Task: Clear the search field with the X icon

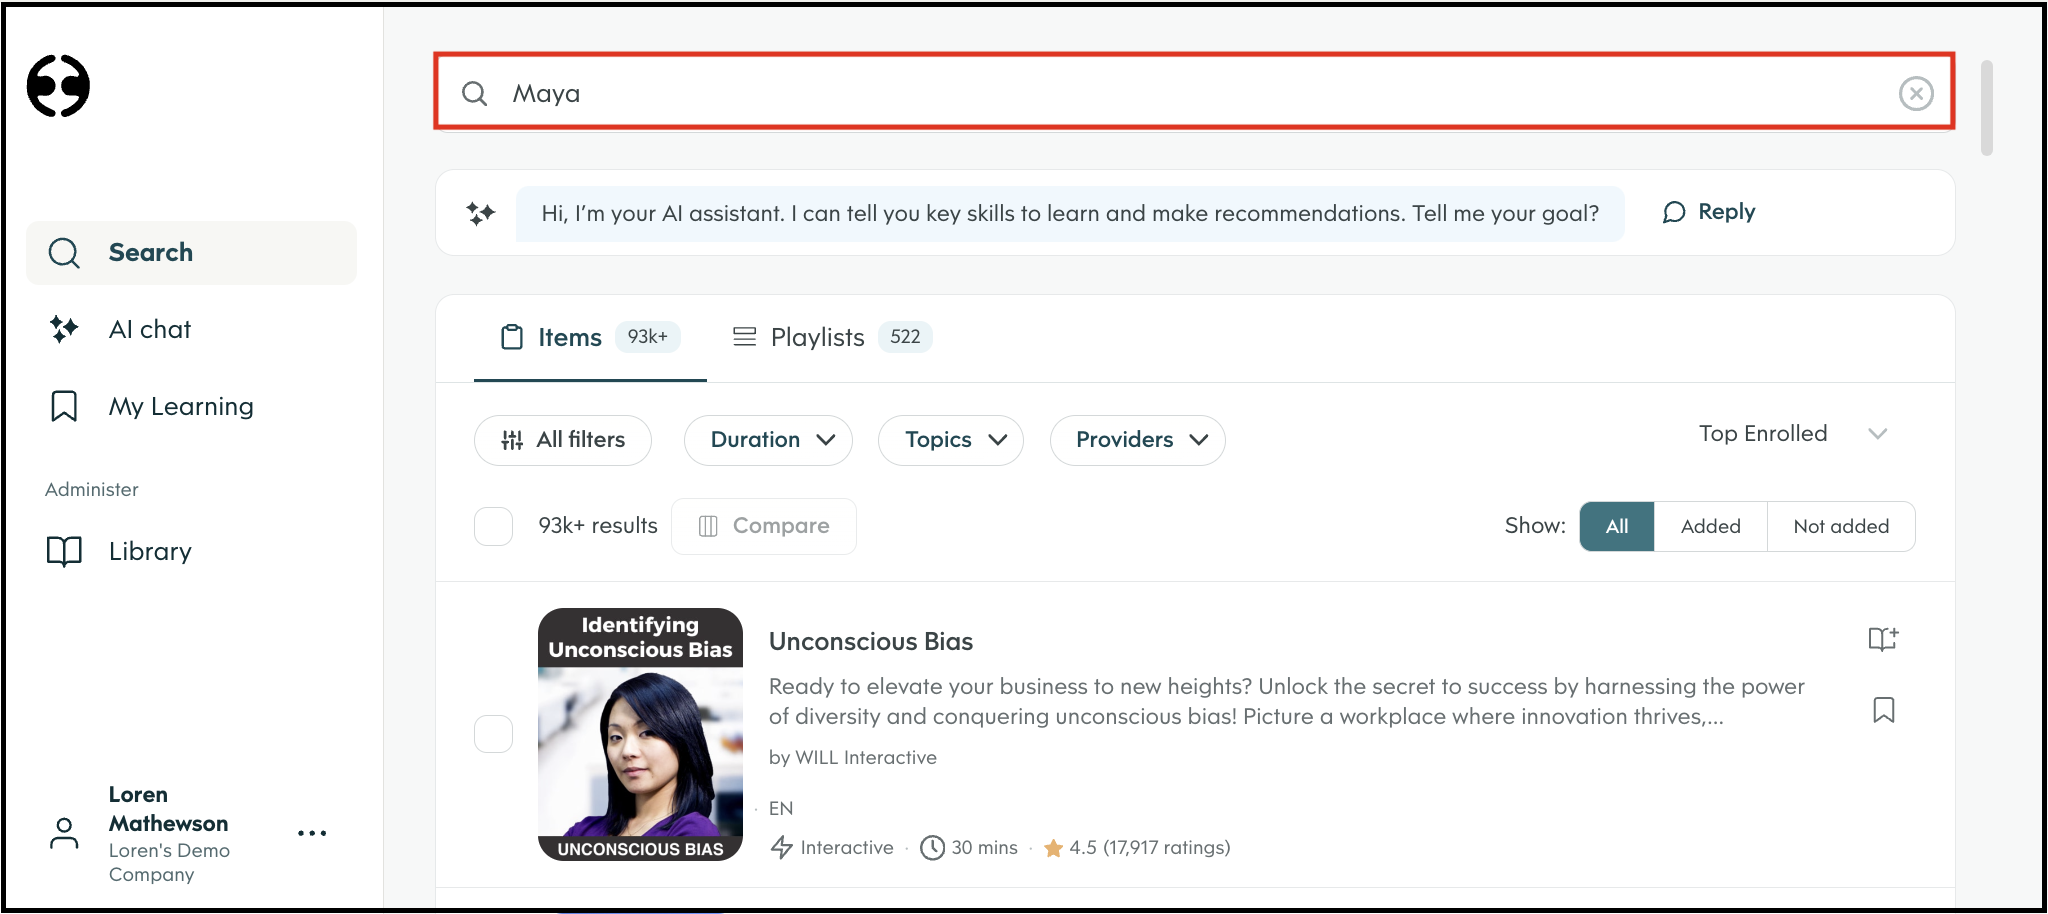Action: (1915, 94)
